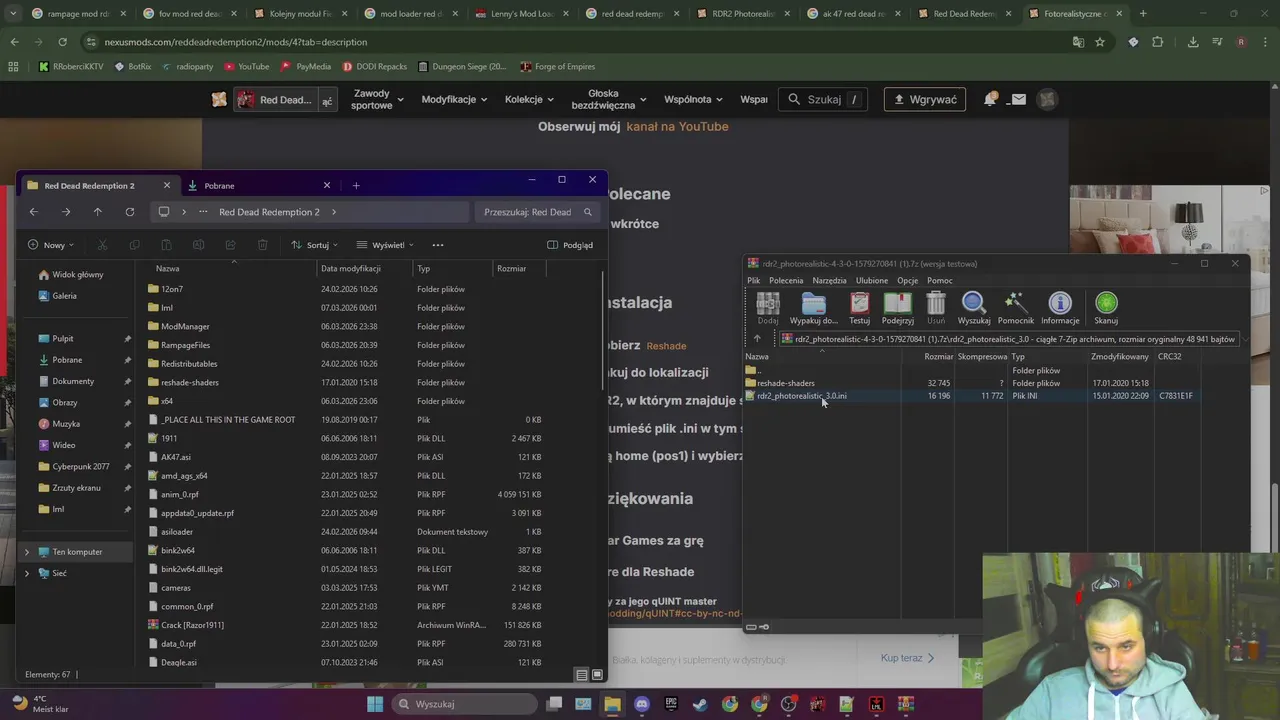Viewport: 1280px width, 720px height.
Task: Go up one level in Explorer
Action: [x=97, y=212]
